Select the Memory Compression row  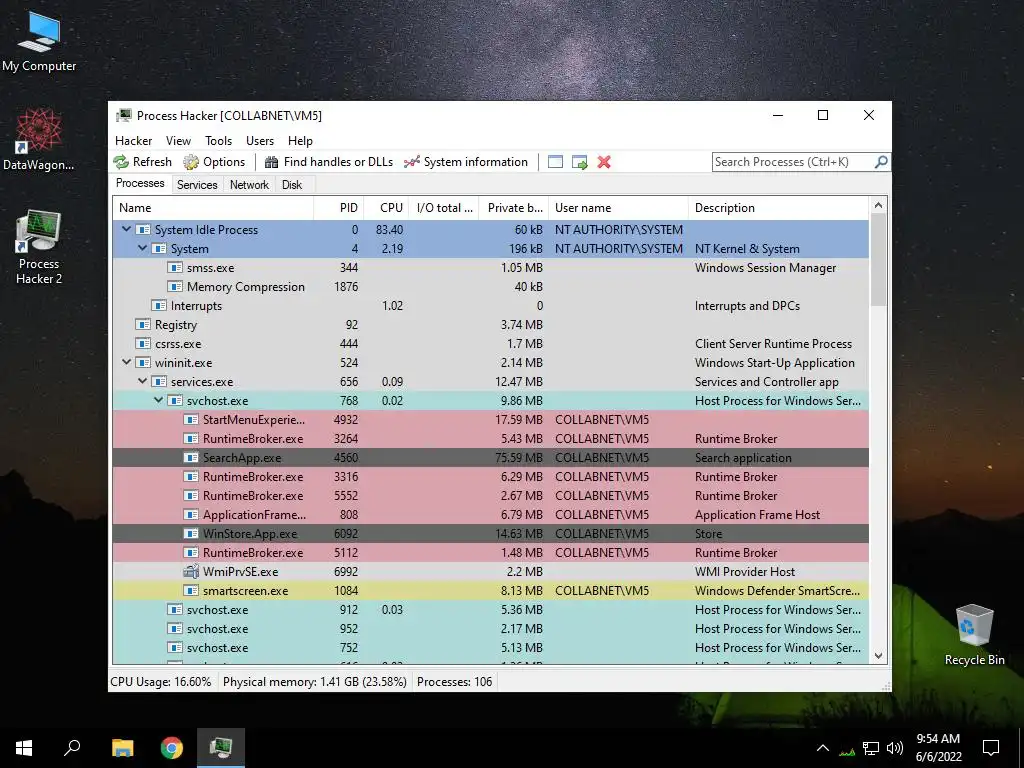(x=490, y=287)
